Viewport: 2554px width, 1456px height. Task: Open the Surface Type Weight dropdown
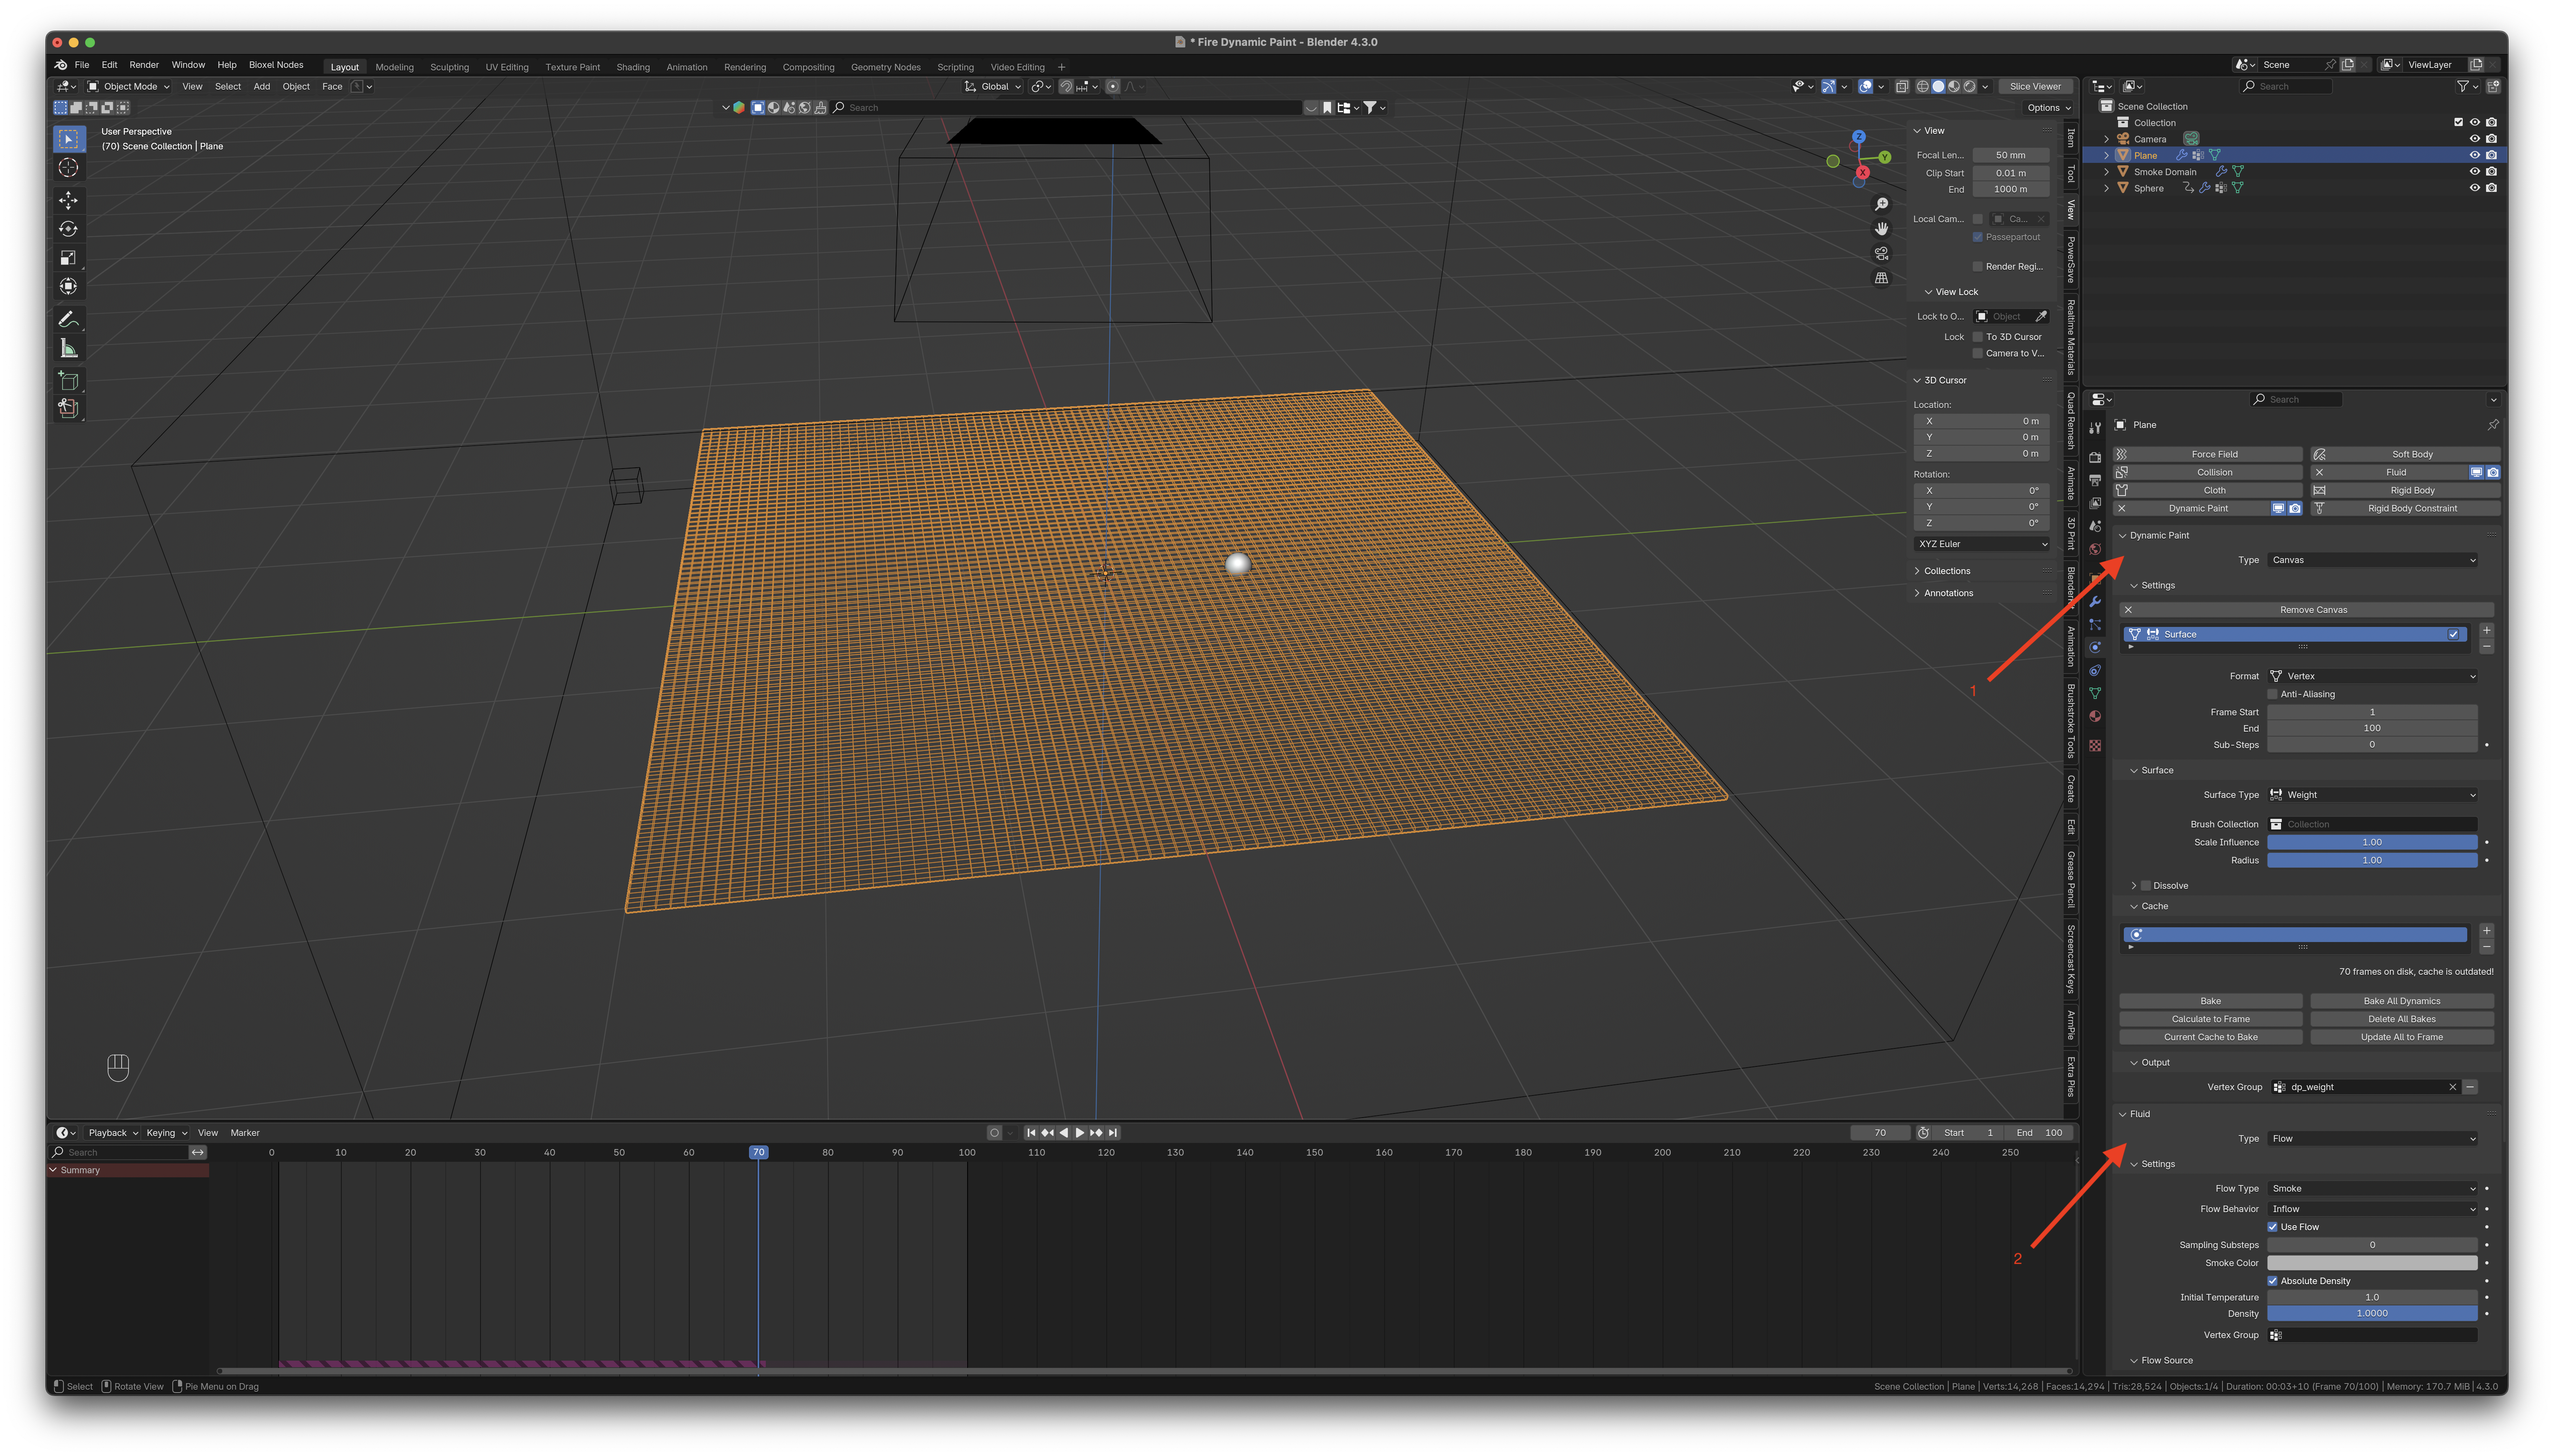(x=2372, y=795)
